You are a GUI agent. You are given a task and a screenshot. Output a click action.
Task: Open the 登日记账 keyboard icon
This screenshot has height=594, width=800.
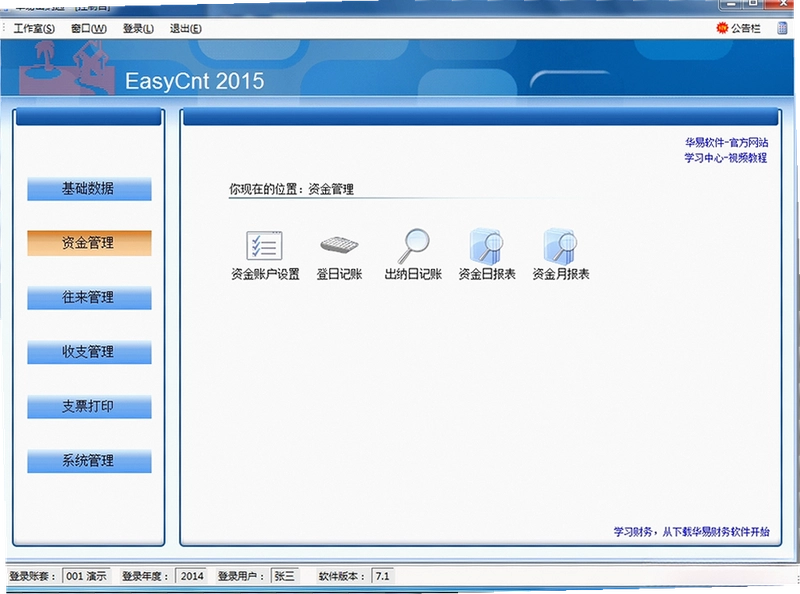339,244
